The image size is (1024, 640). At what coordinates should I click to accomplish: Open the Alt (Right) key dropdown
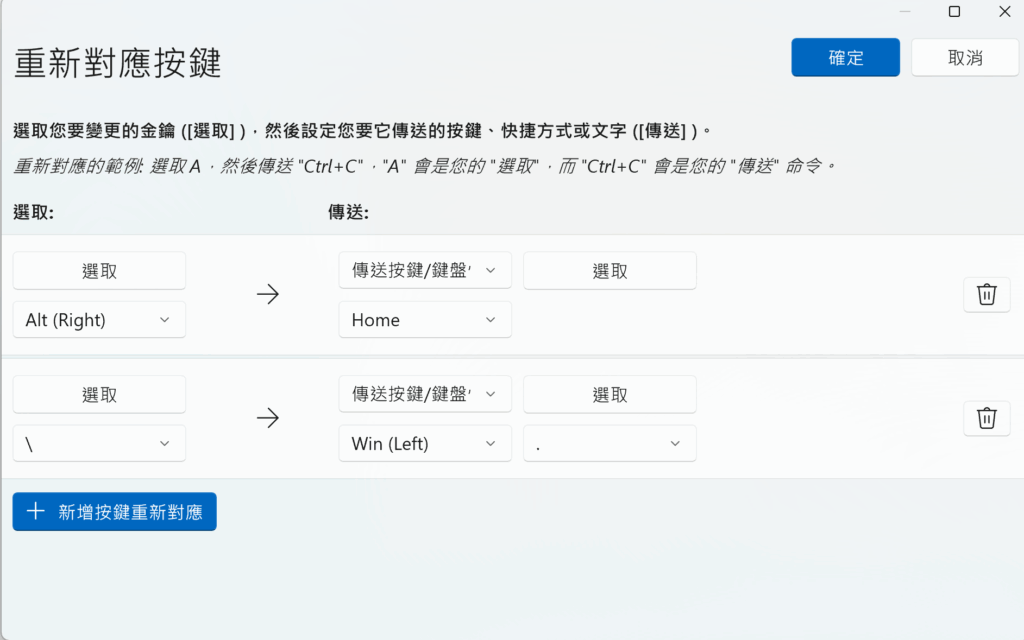(x=99, y=320)
